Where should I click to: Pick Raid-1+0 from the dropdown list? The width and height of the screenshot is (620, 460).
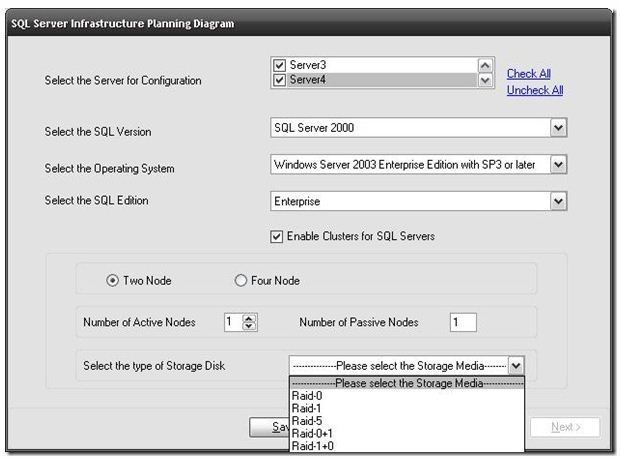coord(407,446)
